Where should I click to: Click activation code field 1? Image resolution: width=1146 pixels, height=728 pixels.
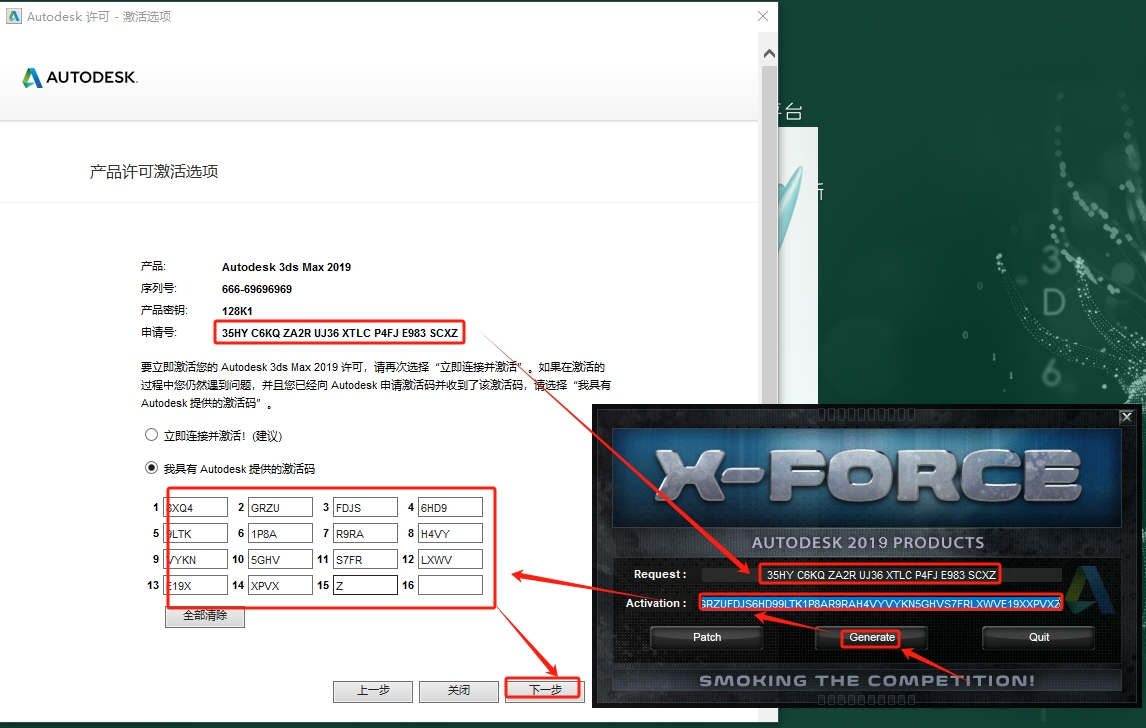pyautogui.click(x=195, y=507)
